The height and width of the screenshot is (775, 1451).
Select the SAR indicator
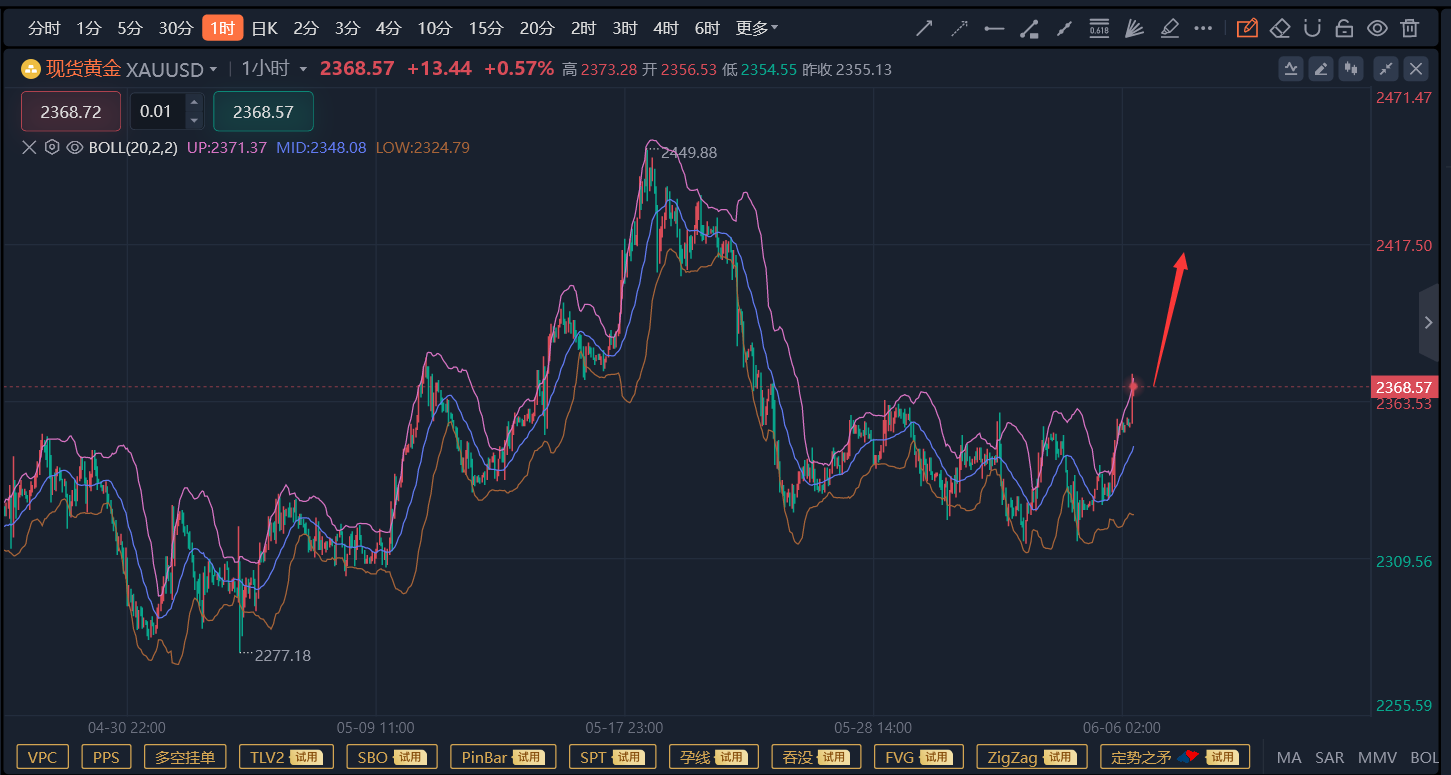tap(1330, 757)
